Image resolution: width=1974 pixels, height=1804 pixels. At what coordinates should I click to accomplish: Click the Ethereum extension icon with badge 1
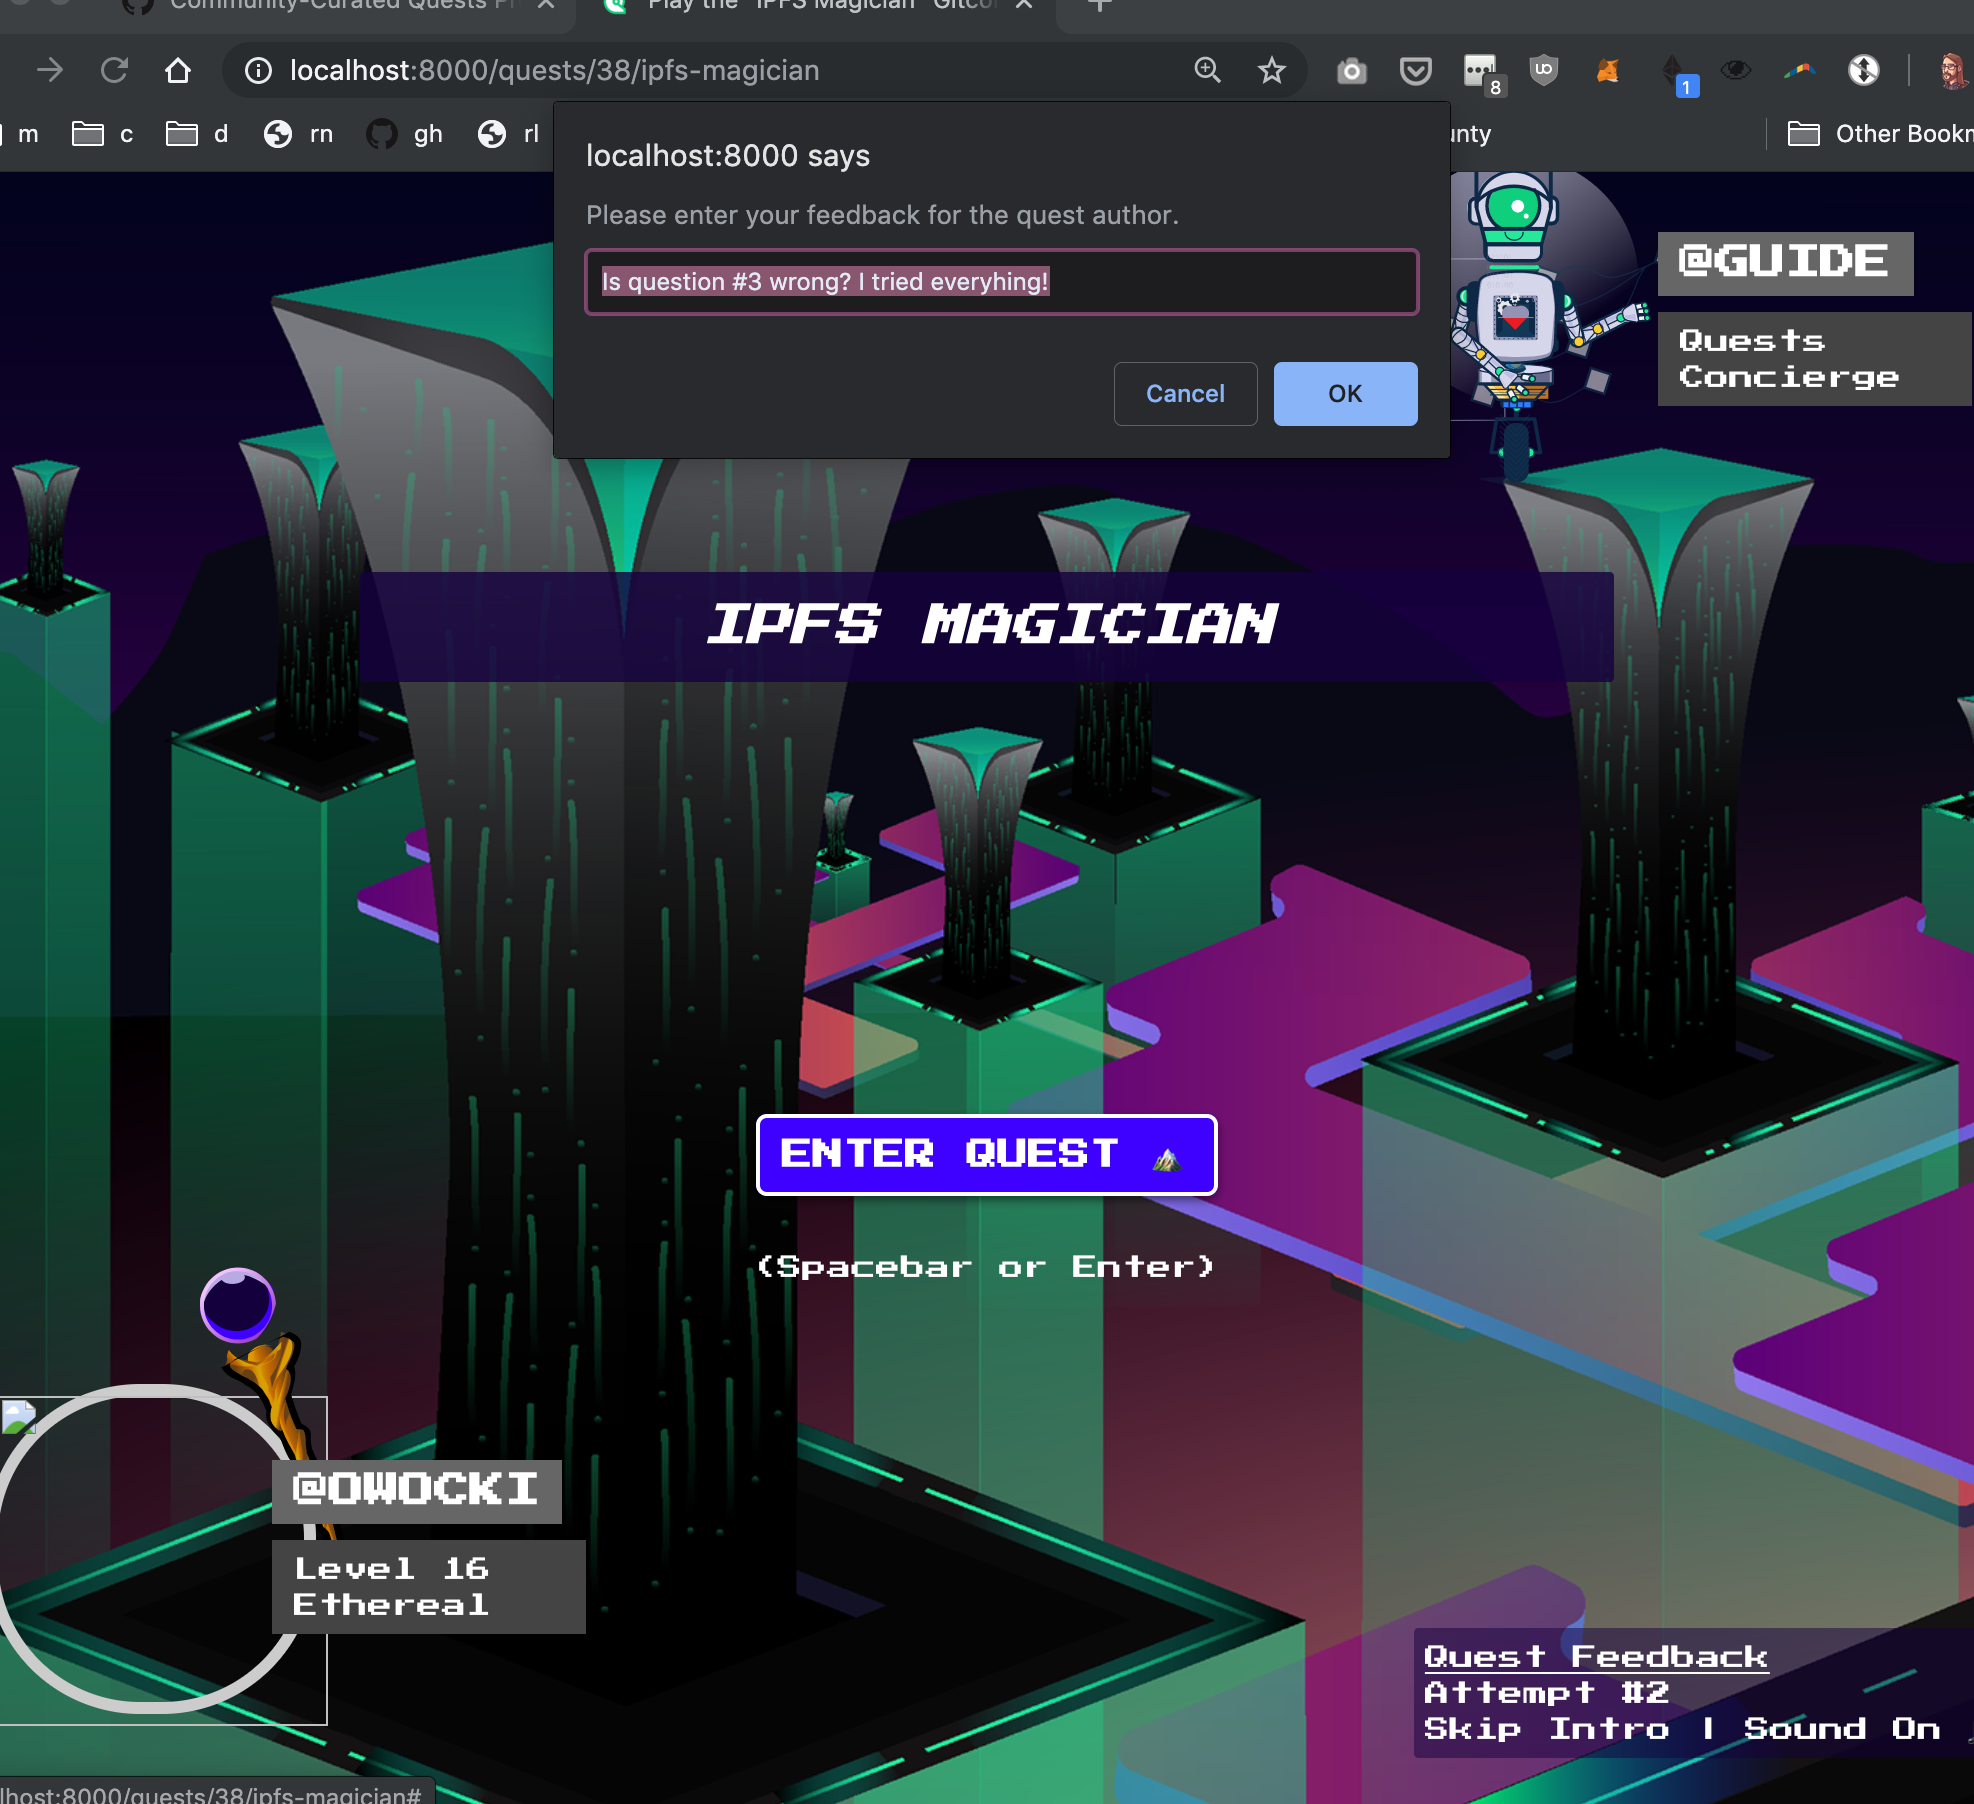1673,71
